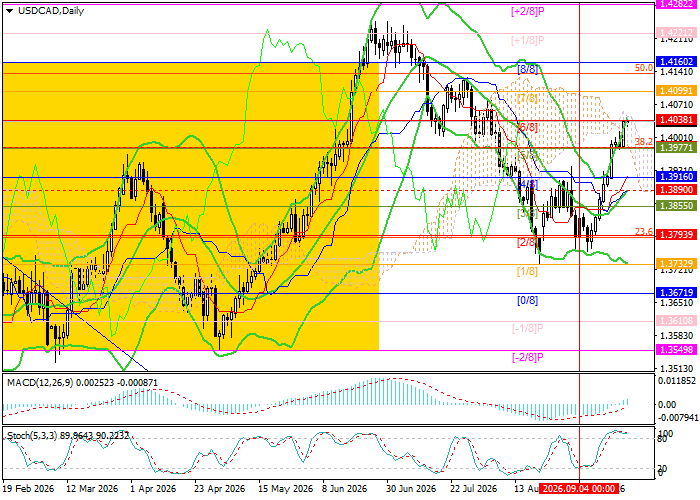Click the [+1/8]P Murrey level label
Image resolution: width=700 pixels, height=500 pixels.
528,41
